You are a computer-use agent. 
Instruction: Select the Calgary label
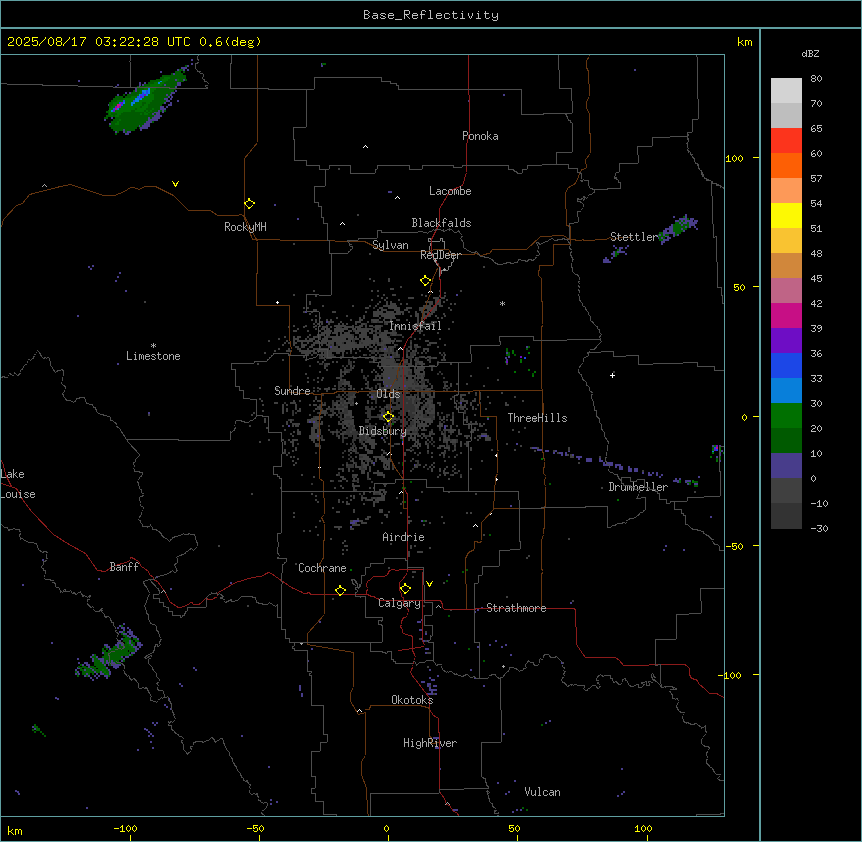[399, 603]
